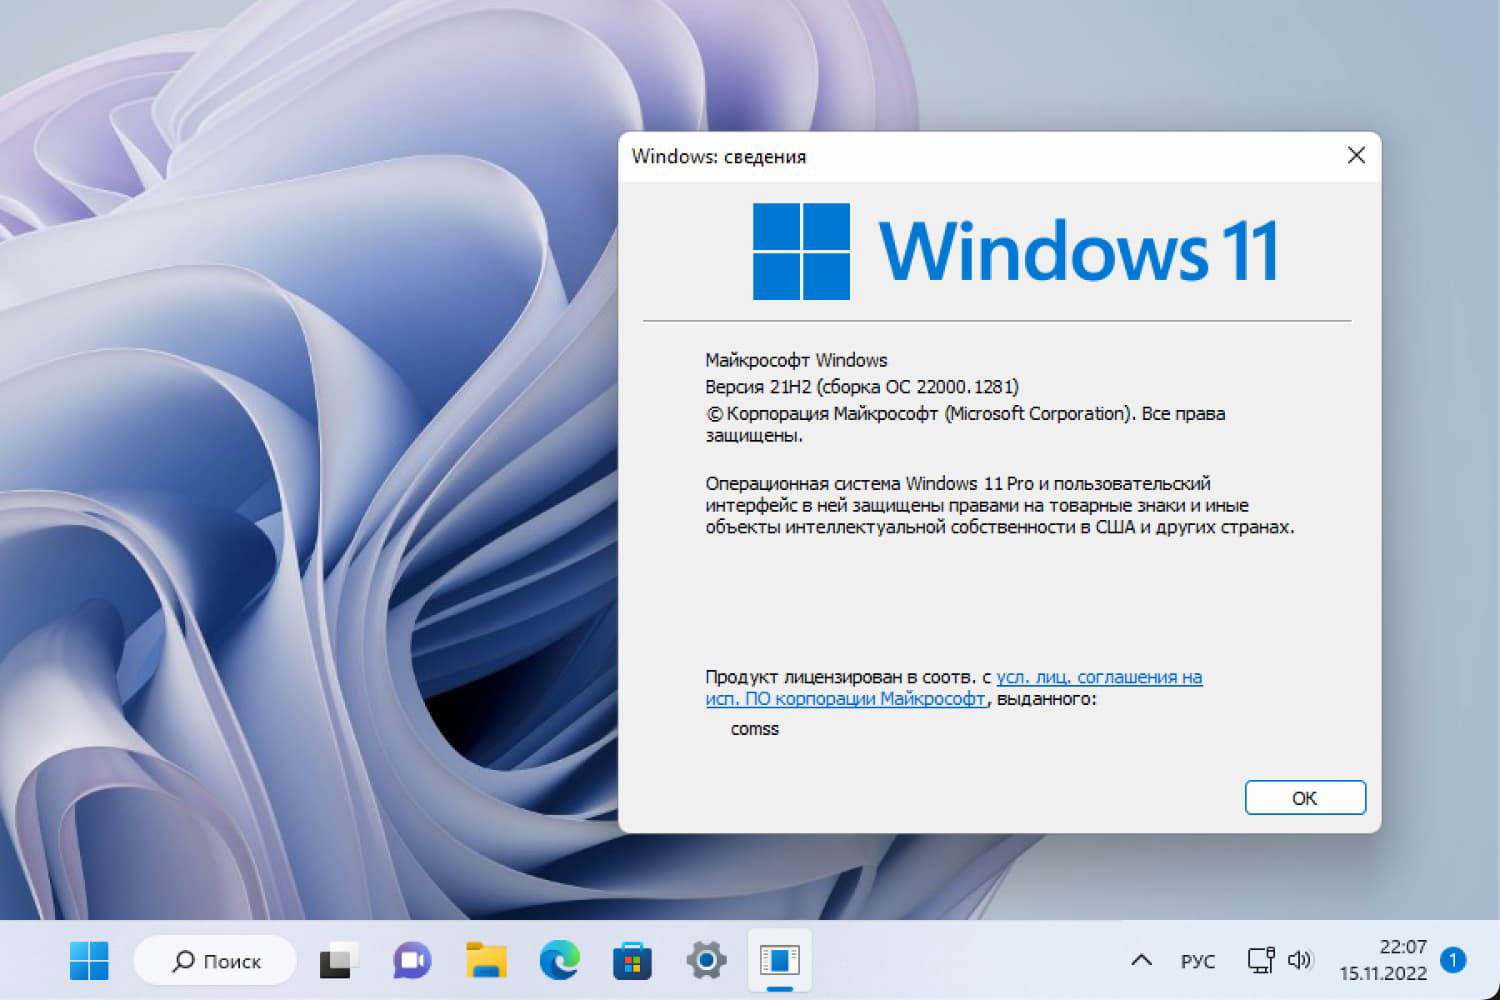Screen dimensions: 1500x1000
Task: Open Settings gear on the taskbar
Action: coord(706,961)
